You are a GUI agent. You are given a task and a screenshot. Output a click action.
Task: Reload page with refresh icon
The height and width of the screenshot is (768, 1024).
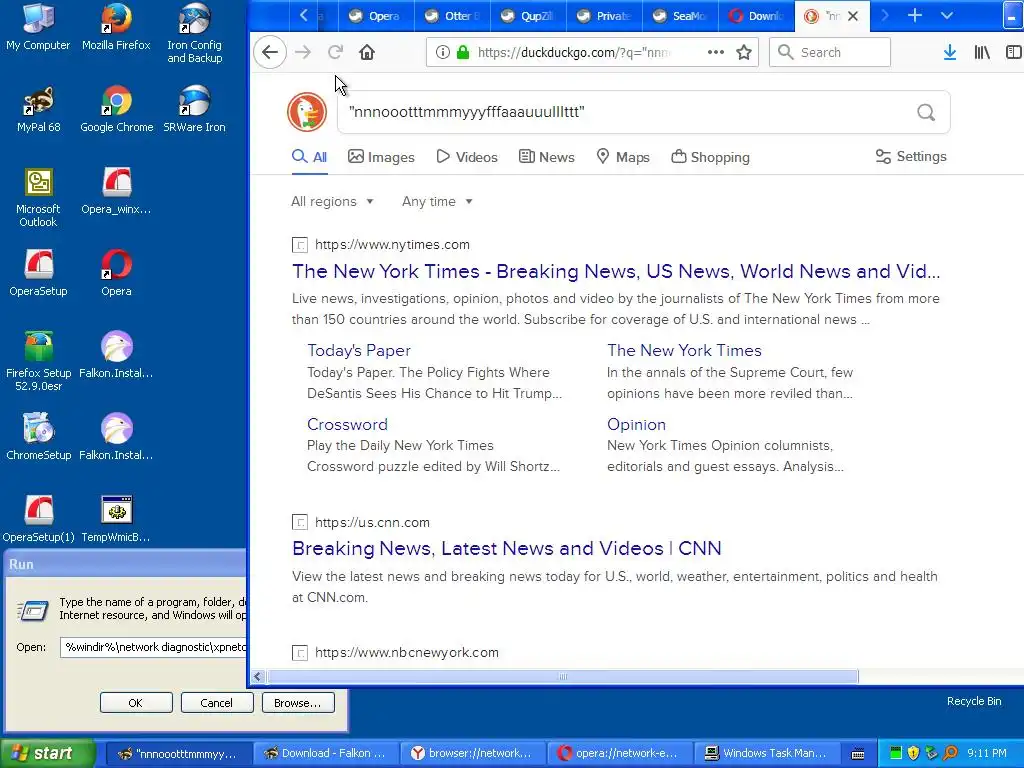[x=335, y=52]
